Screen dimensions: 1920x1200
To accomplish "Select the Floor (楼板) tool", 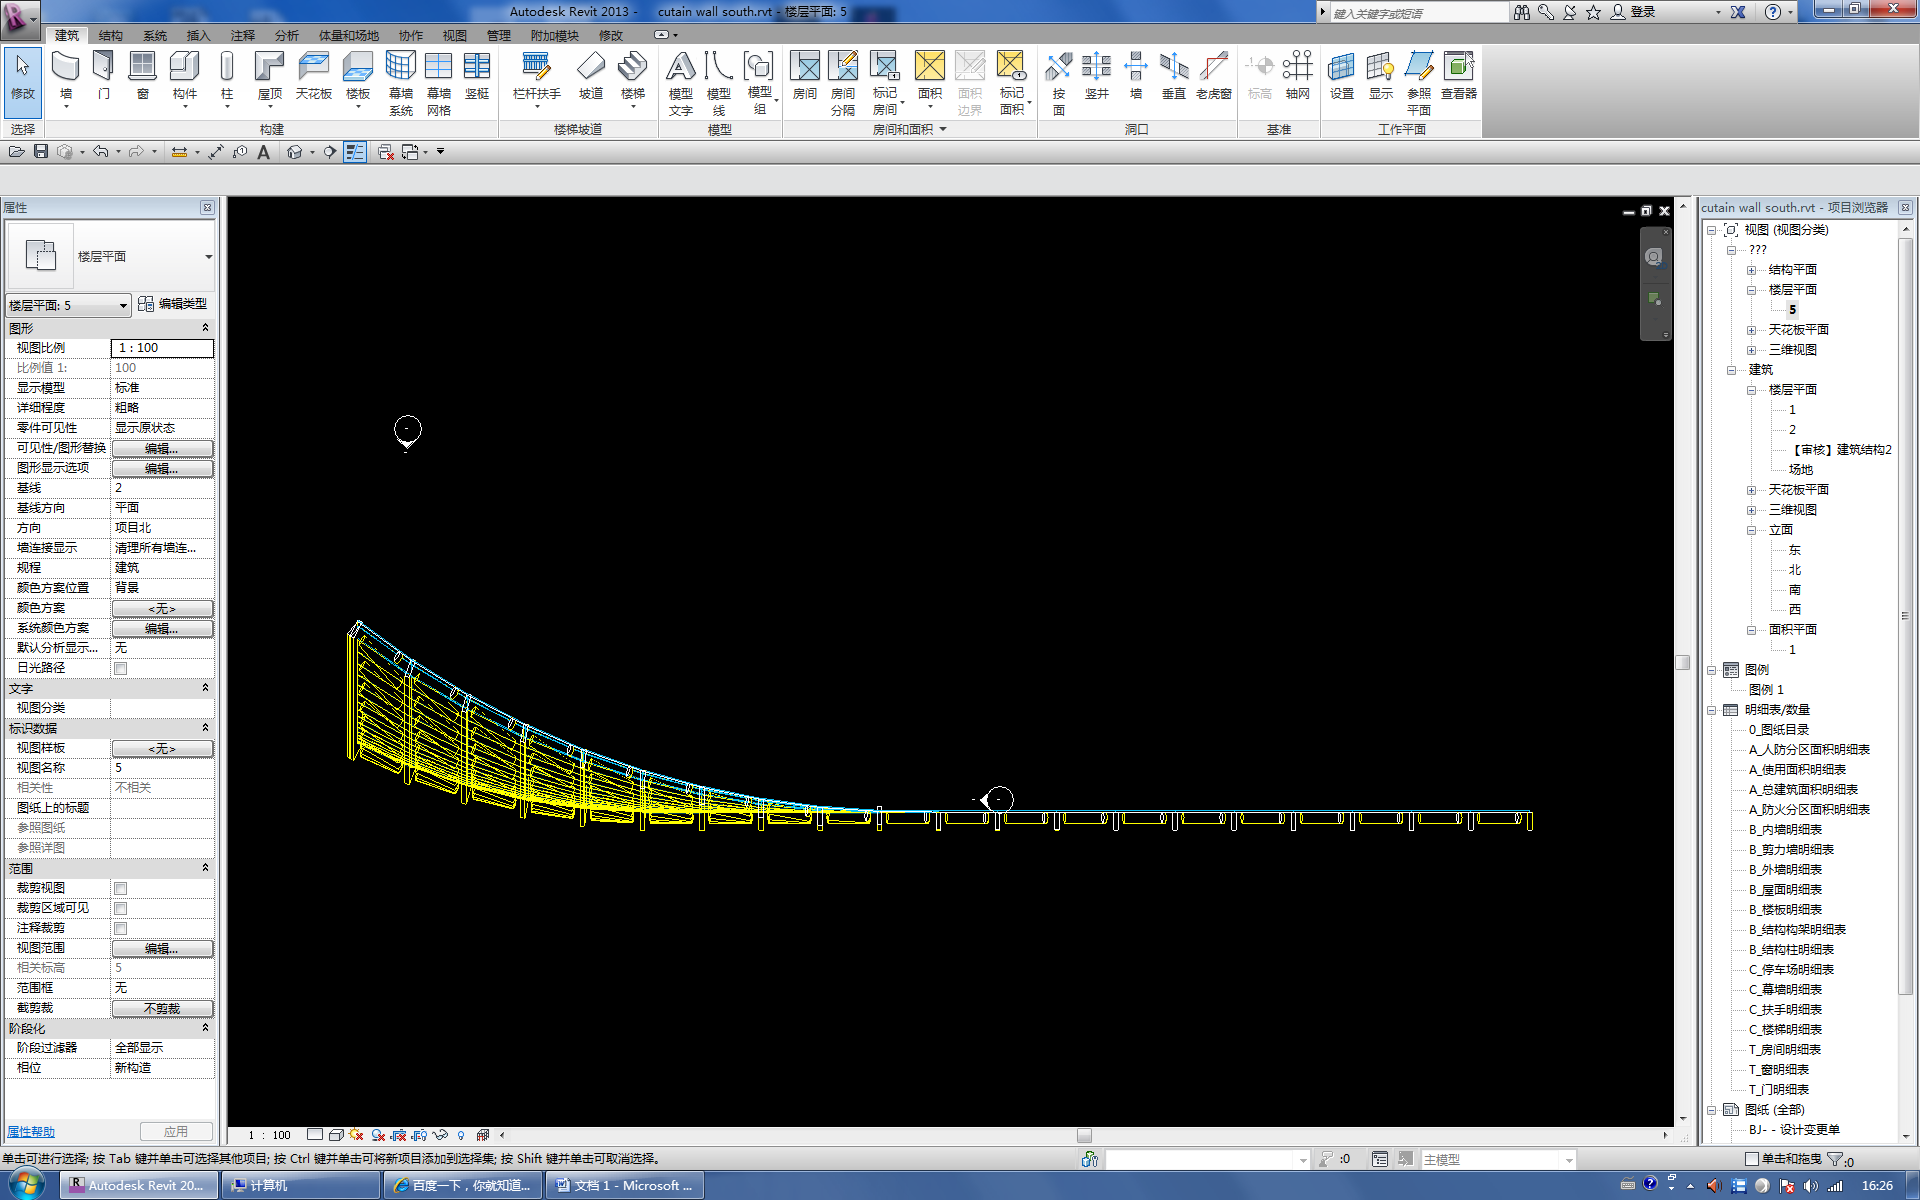I will click(x=358, y=76).
